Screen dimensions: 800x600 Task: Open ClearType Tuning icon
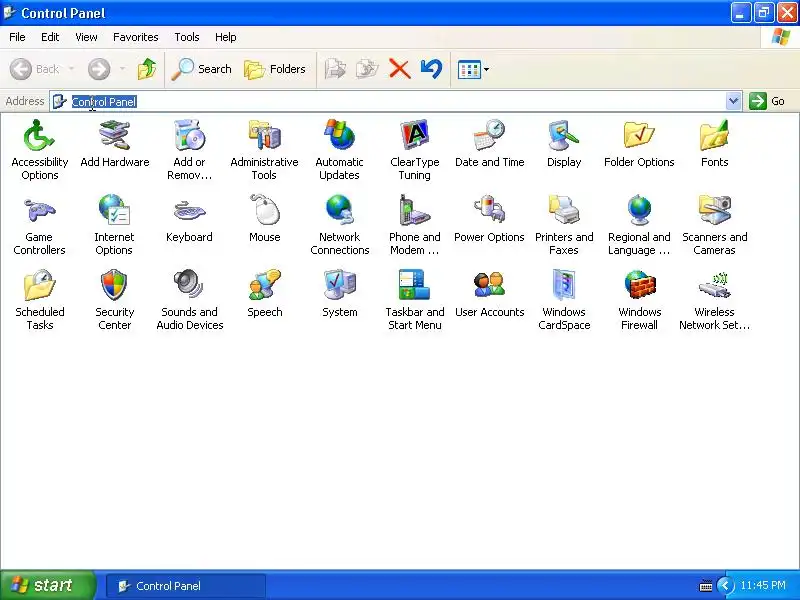pyautogui.click(x=414, y=136)
